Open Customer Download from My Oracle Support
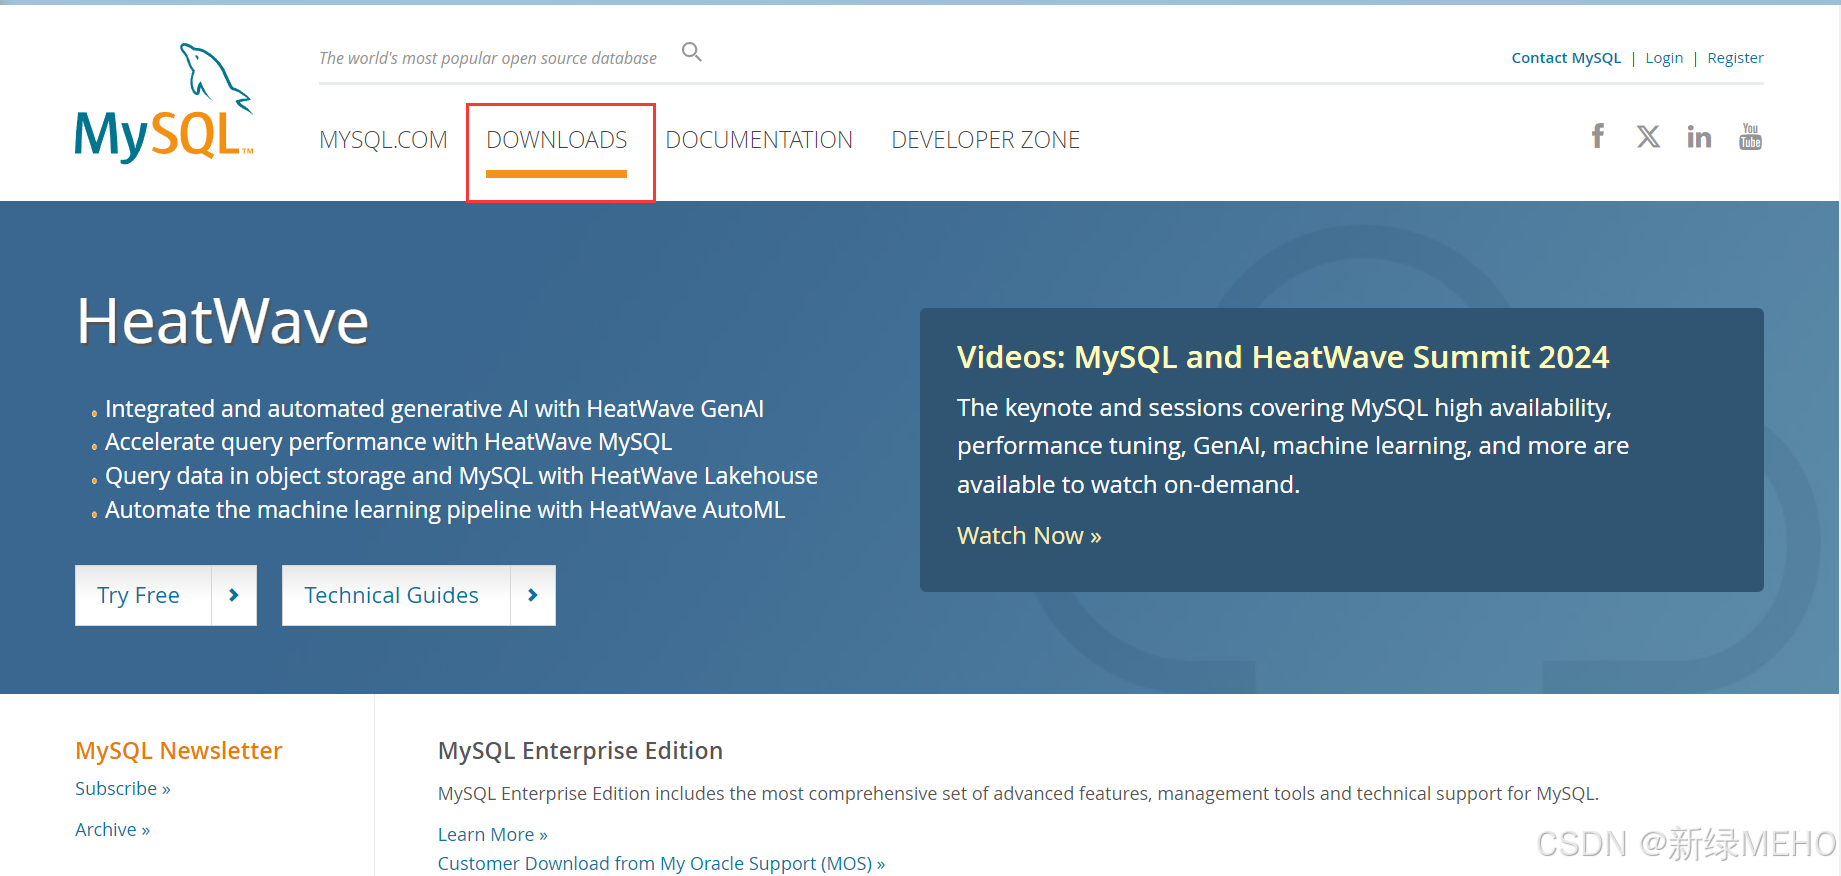Viewport: 1841px width, 876px height. [x=661, y=864]
